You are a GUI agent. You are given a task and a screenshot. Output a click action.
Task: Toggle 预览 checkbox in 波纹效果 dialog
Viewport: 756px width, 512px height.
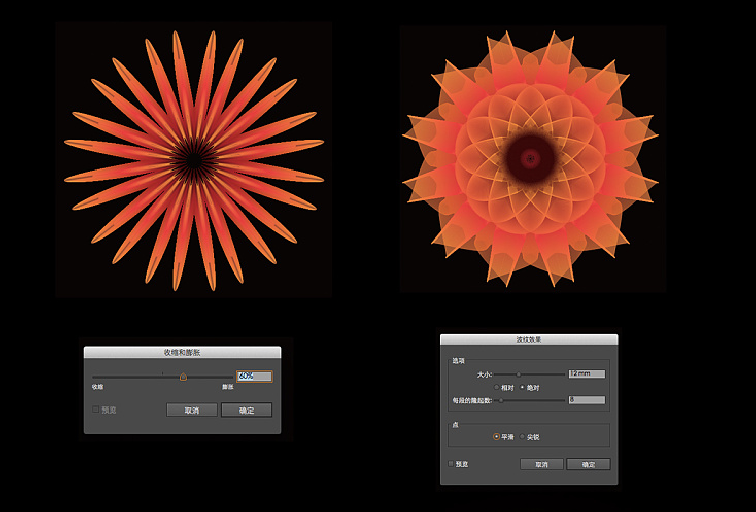coord(452,464)
